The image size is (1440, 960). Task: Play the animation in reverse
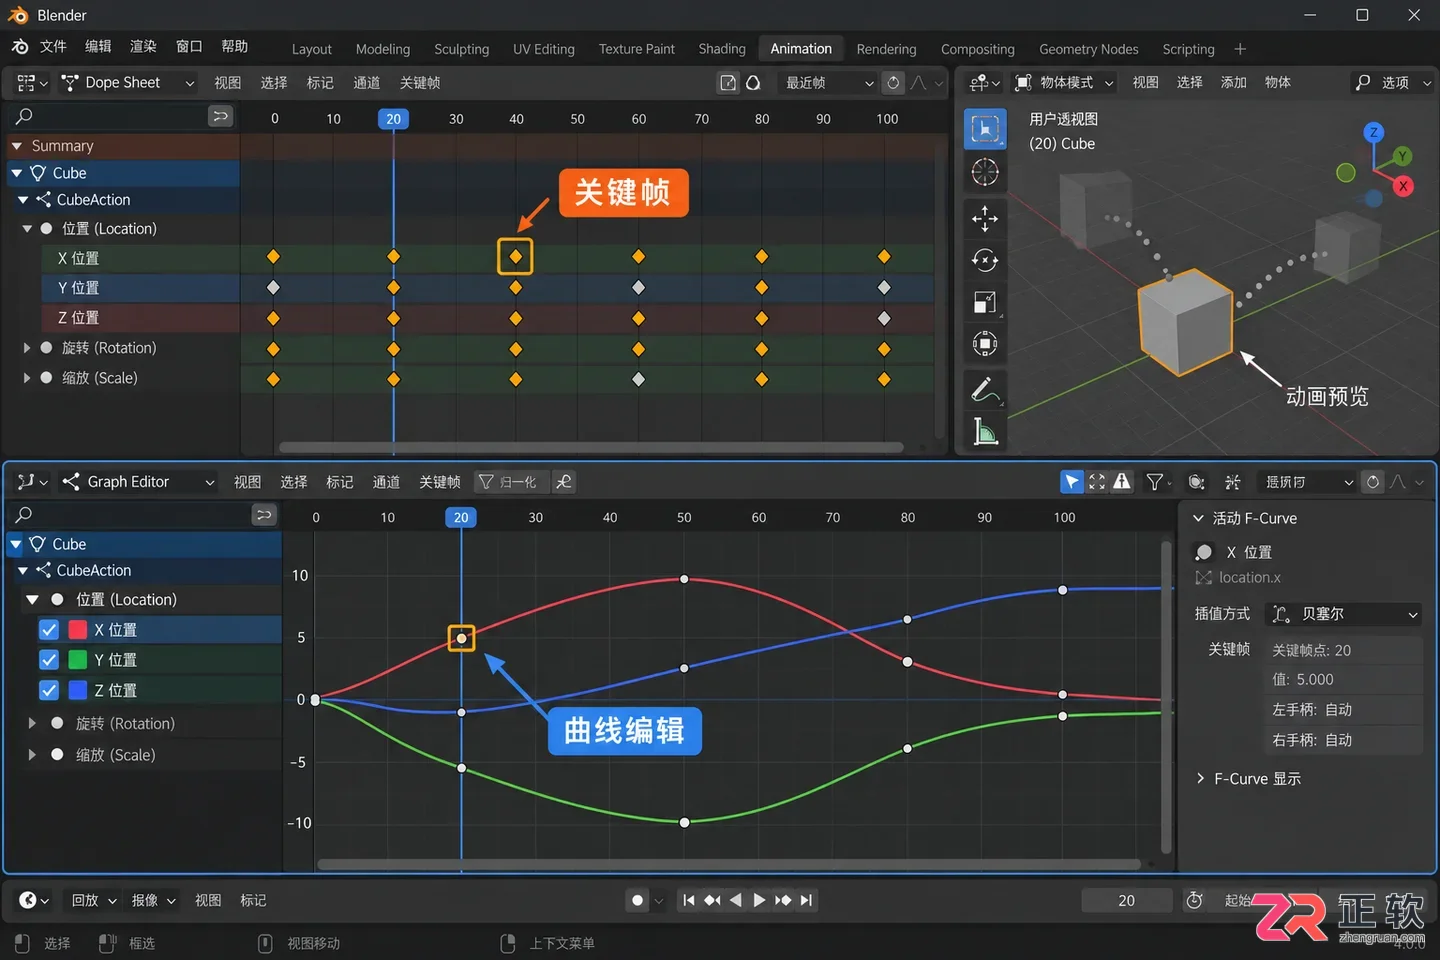[736, 900]
